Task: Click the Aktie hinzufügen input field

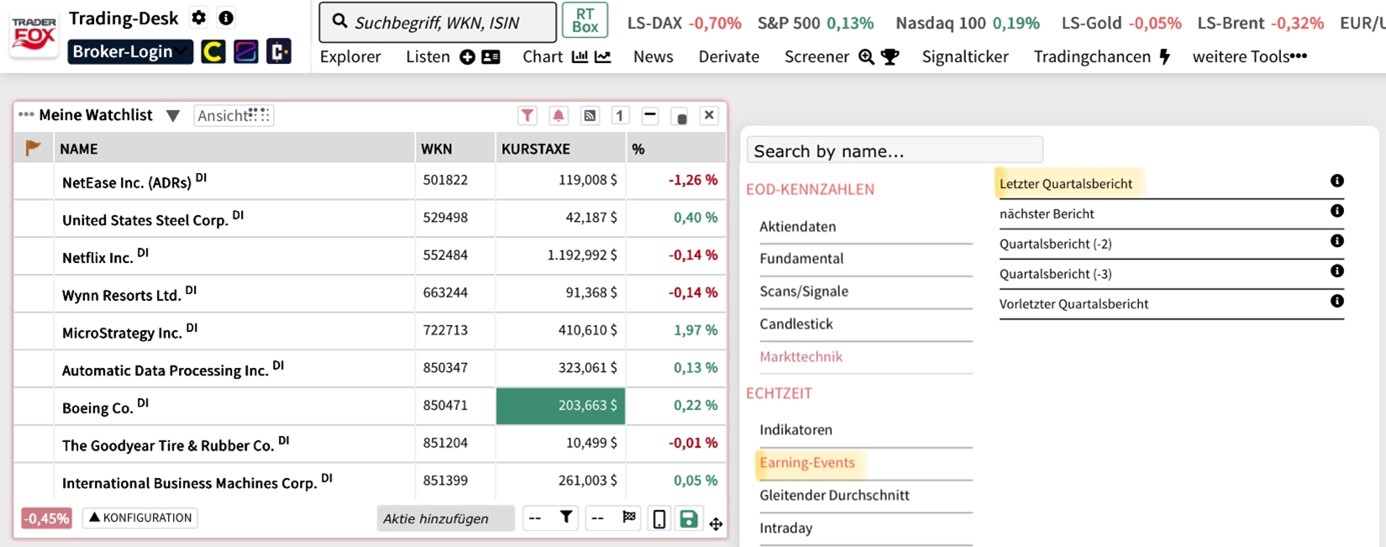Action: click(446, 518)
